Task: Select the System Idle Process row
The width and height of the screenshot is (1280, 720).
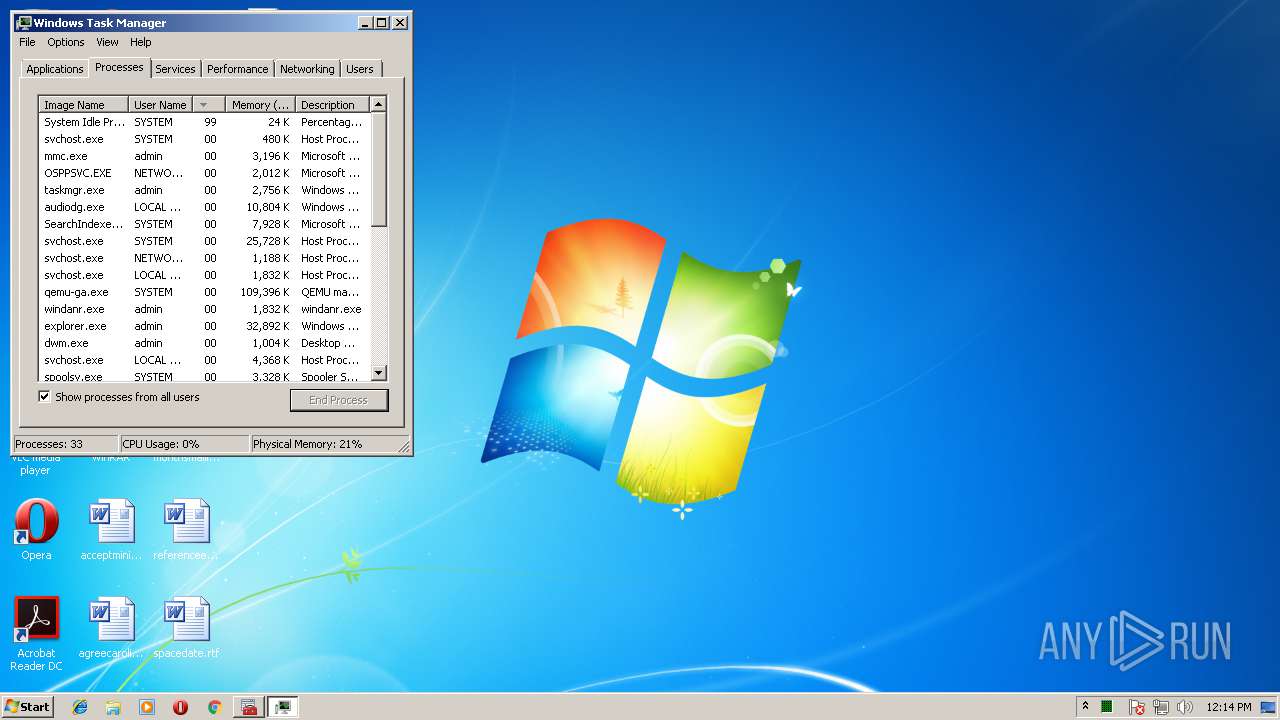Action: click(204, 122)
